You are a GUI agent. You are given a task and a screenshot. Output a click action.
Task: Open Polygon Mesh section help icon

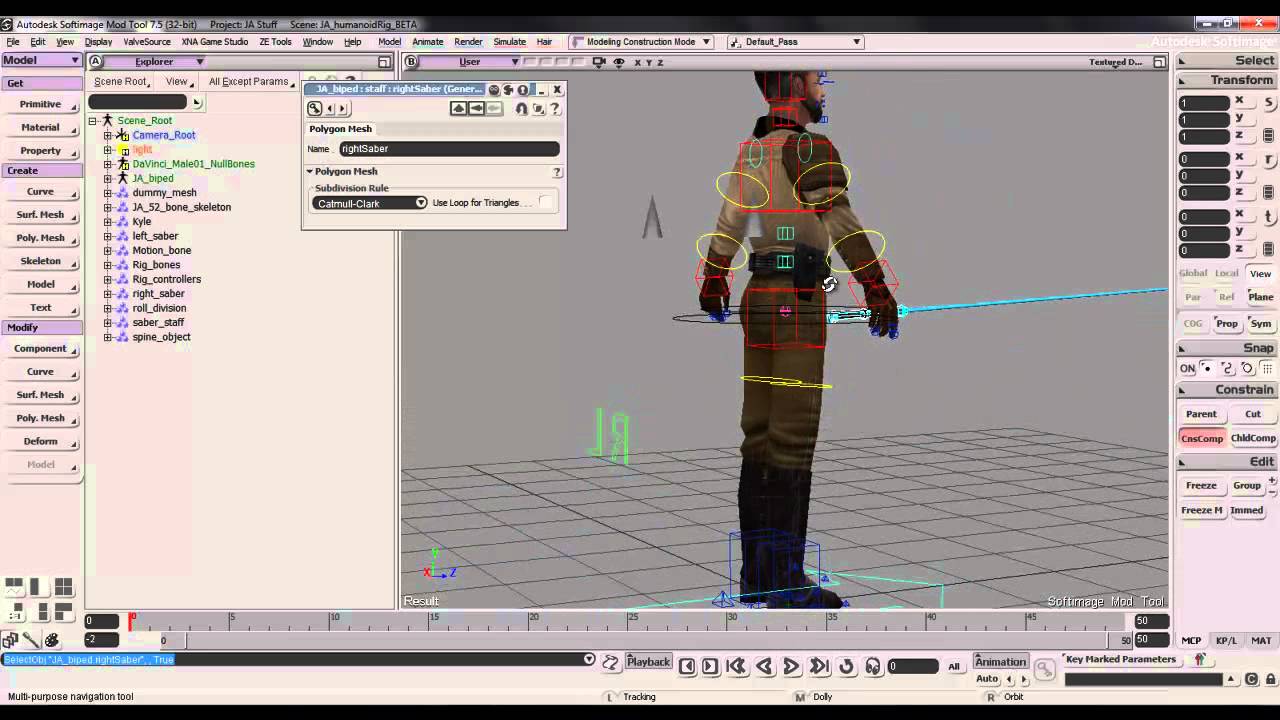(557, 172)
